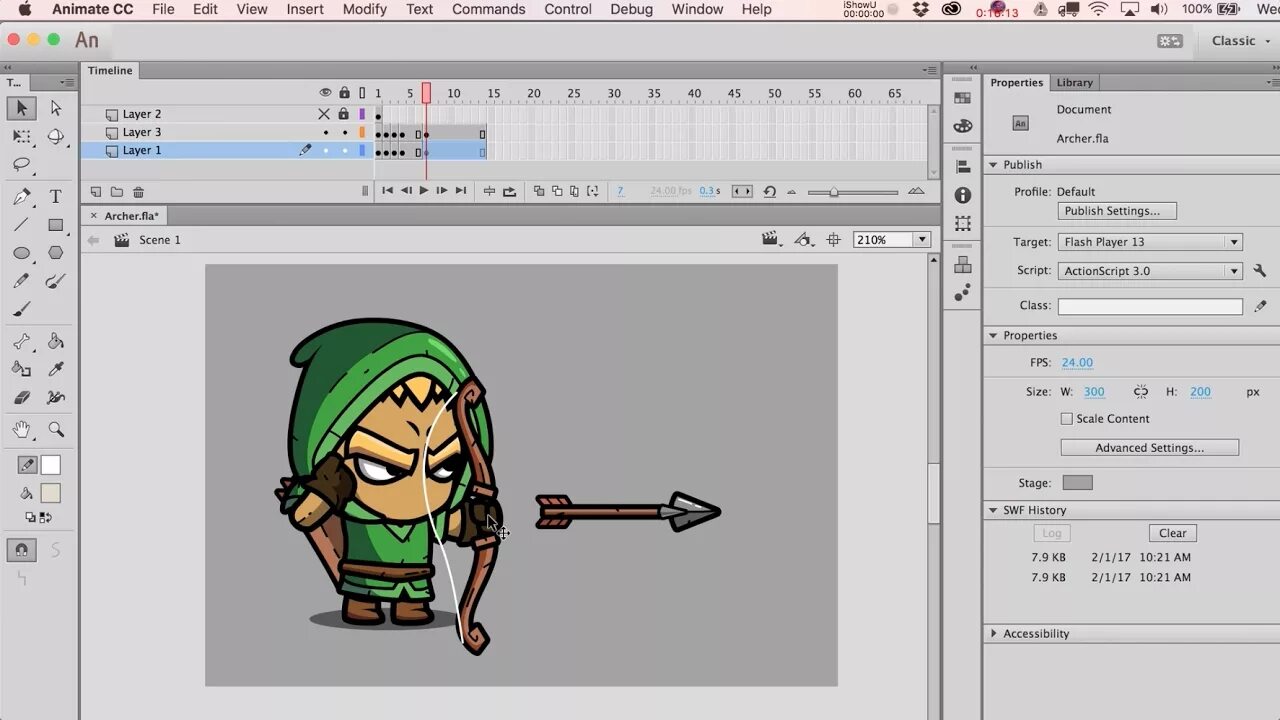Viewport: 1280px width, 720px height.
Task: Select the Subselection tool
Action: pos(56,108)
